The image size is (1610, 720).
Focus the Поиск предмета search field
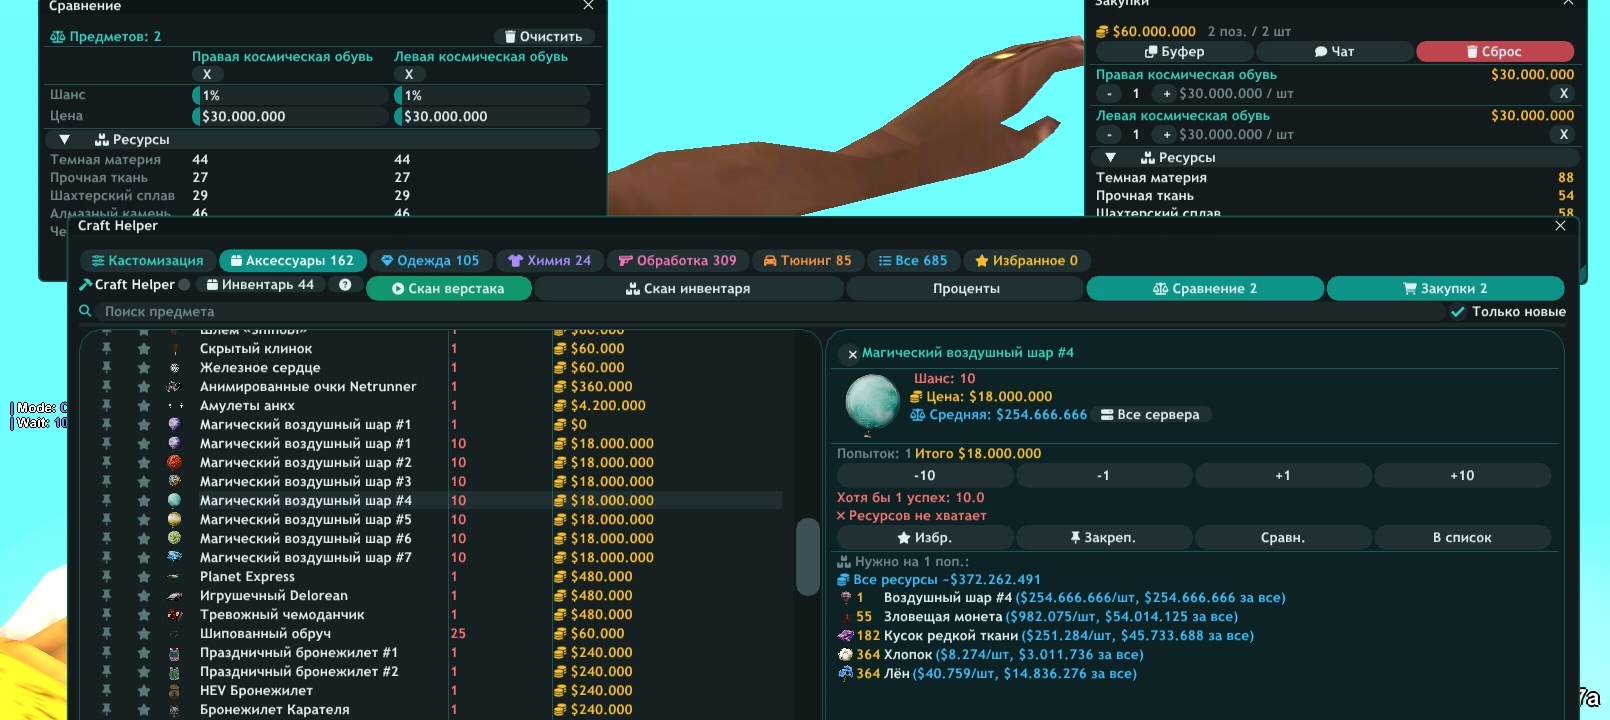(770, 312)
